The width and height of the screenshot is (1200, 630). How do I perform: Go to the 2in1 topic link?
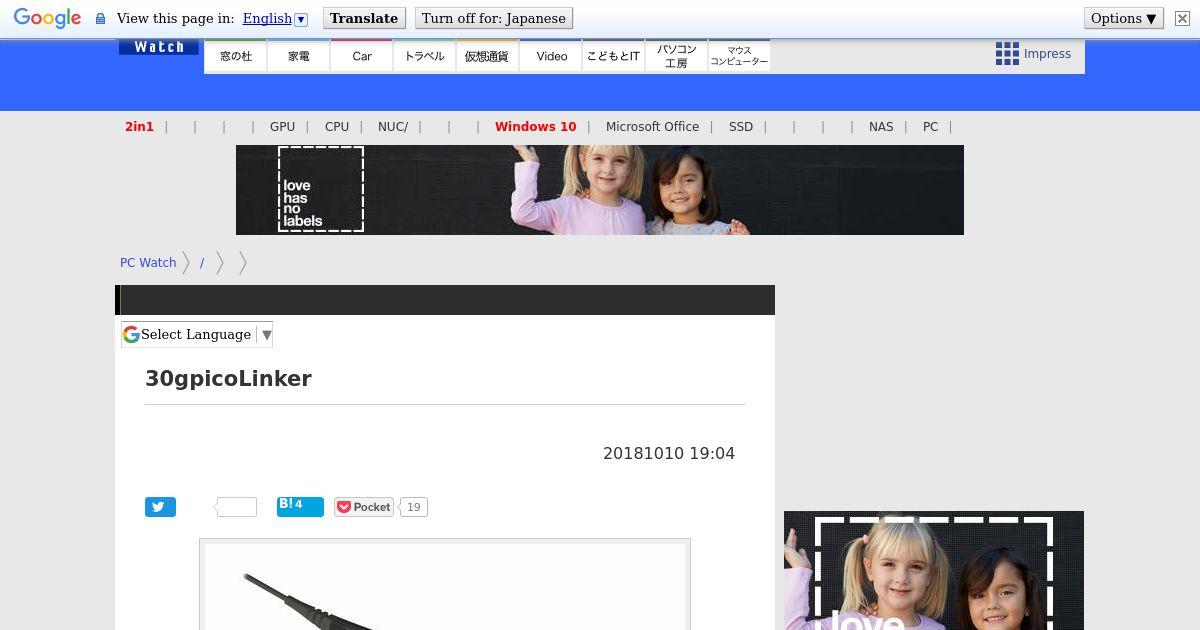[139, 127]
